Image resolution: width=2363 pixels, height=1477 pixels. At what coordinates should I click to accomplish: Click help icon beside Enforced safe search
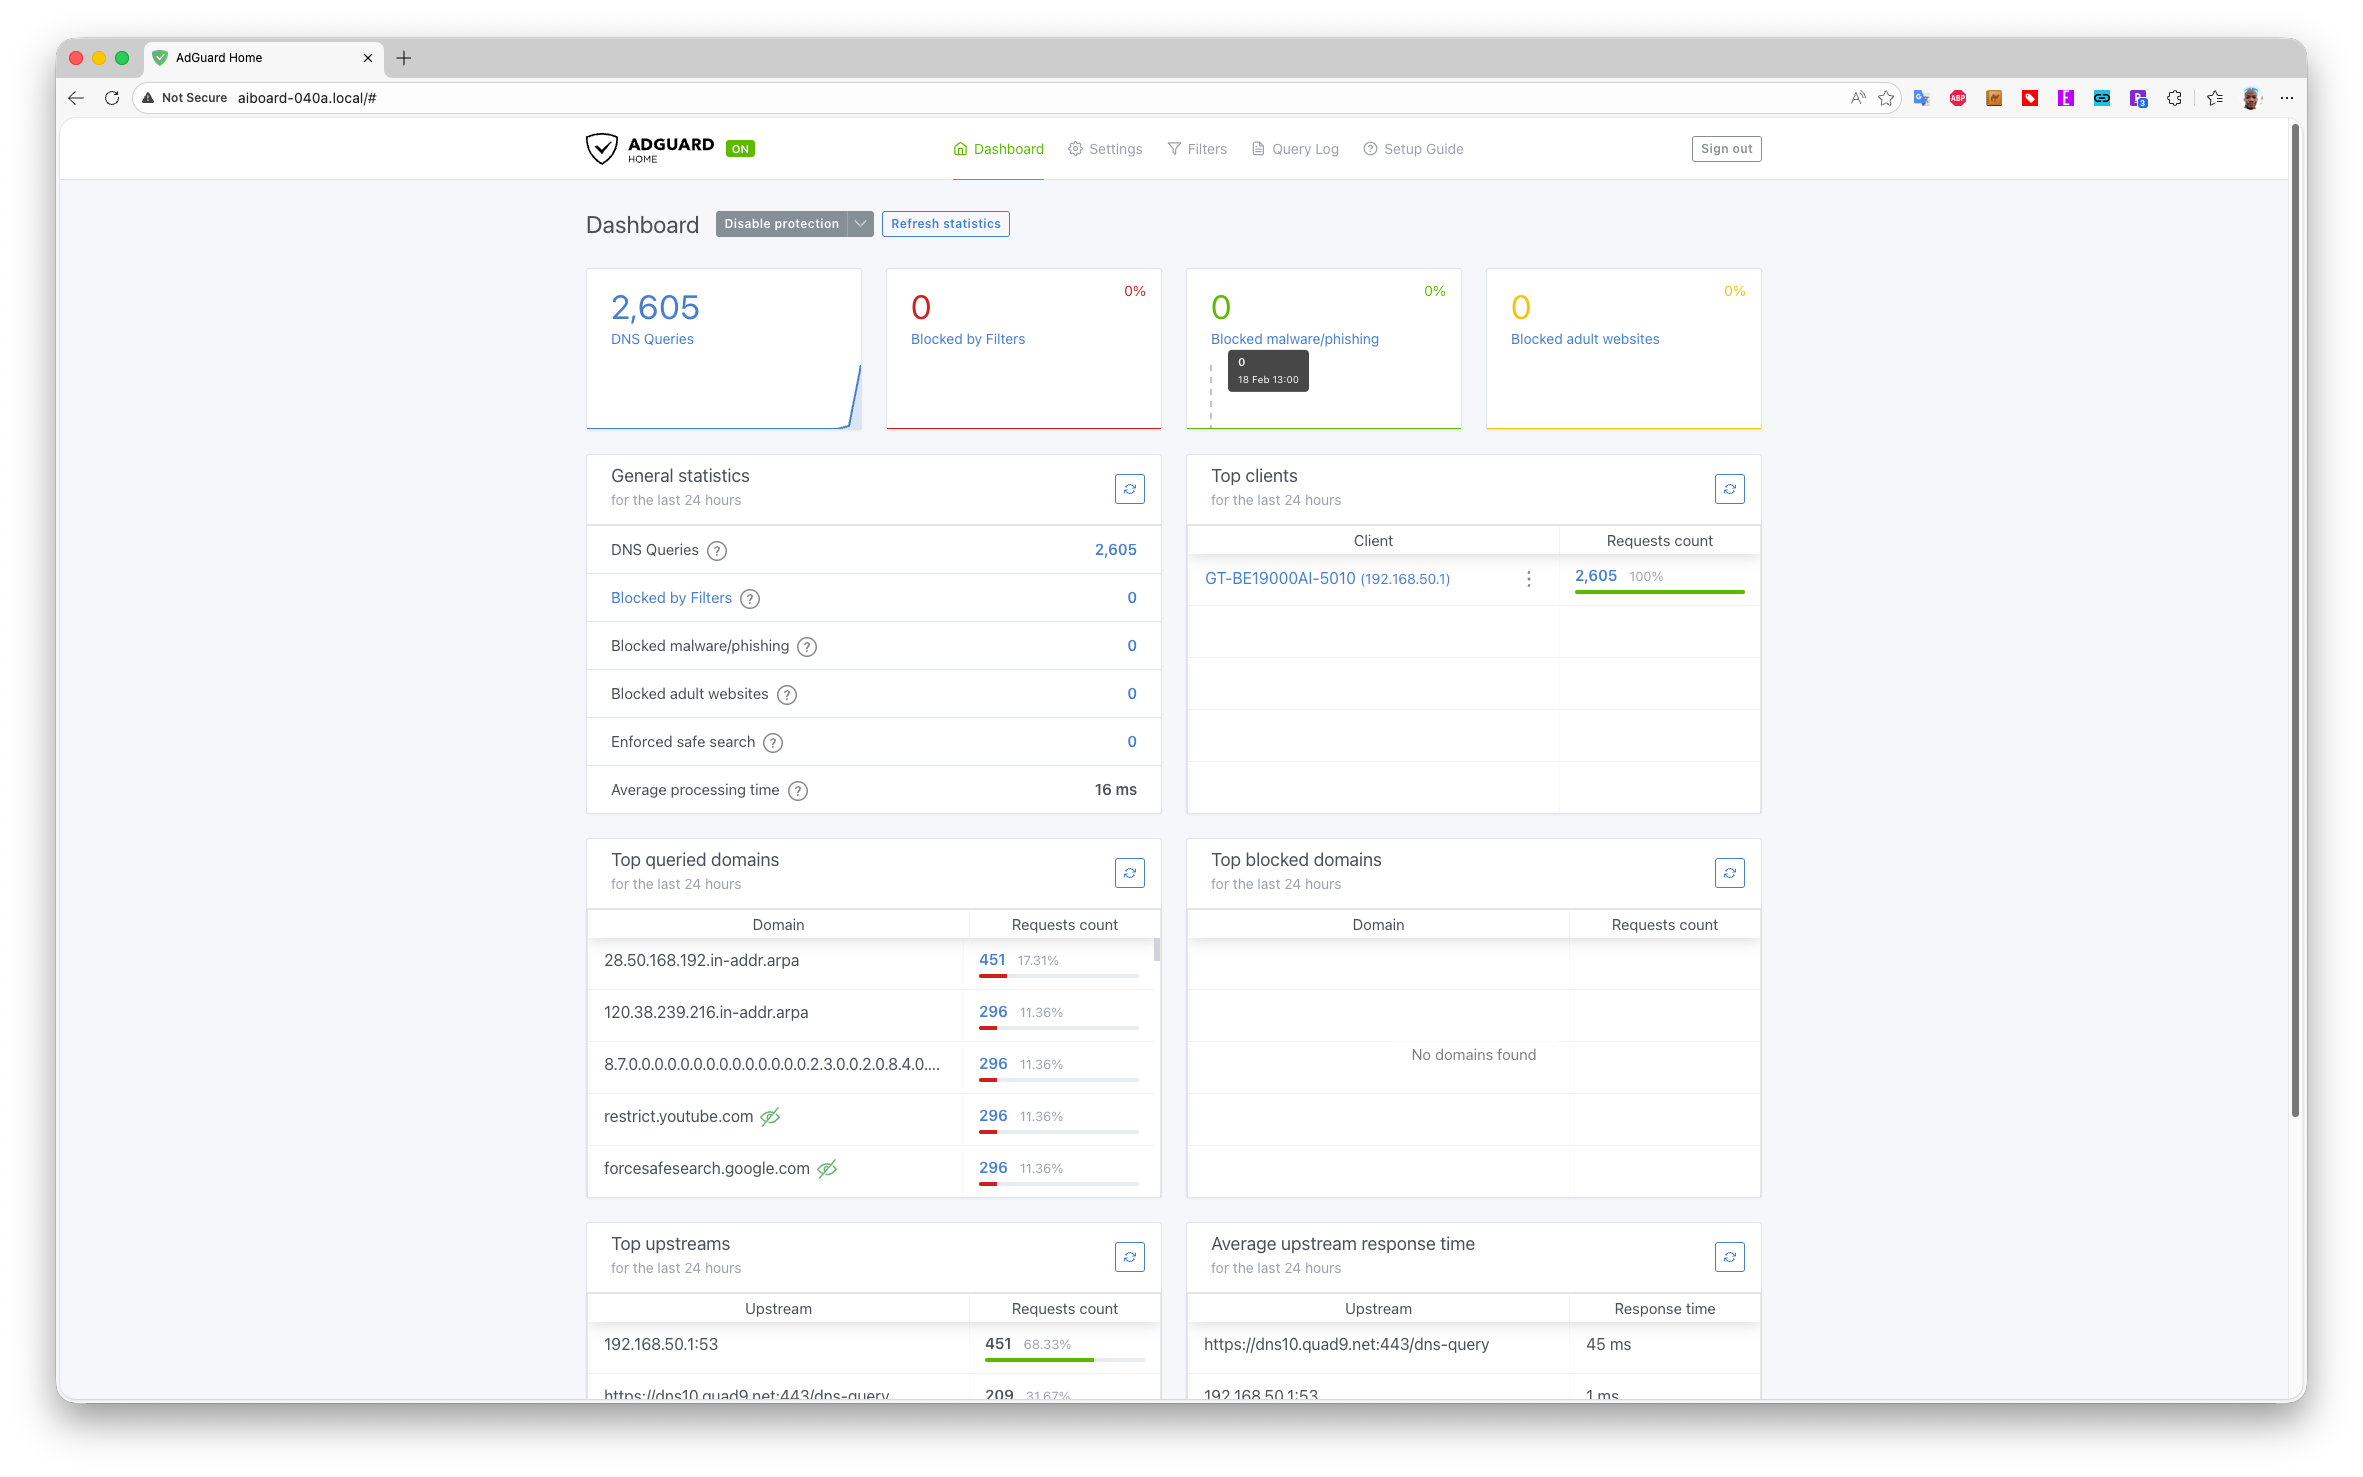tap(773, 743)
